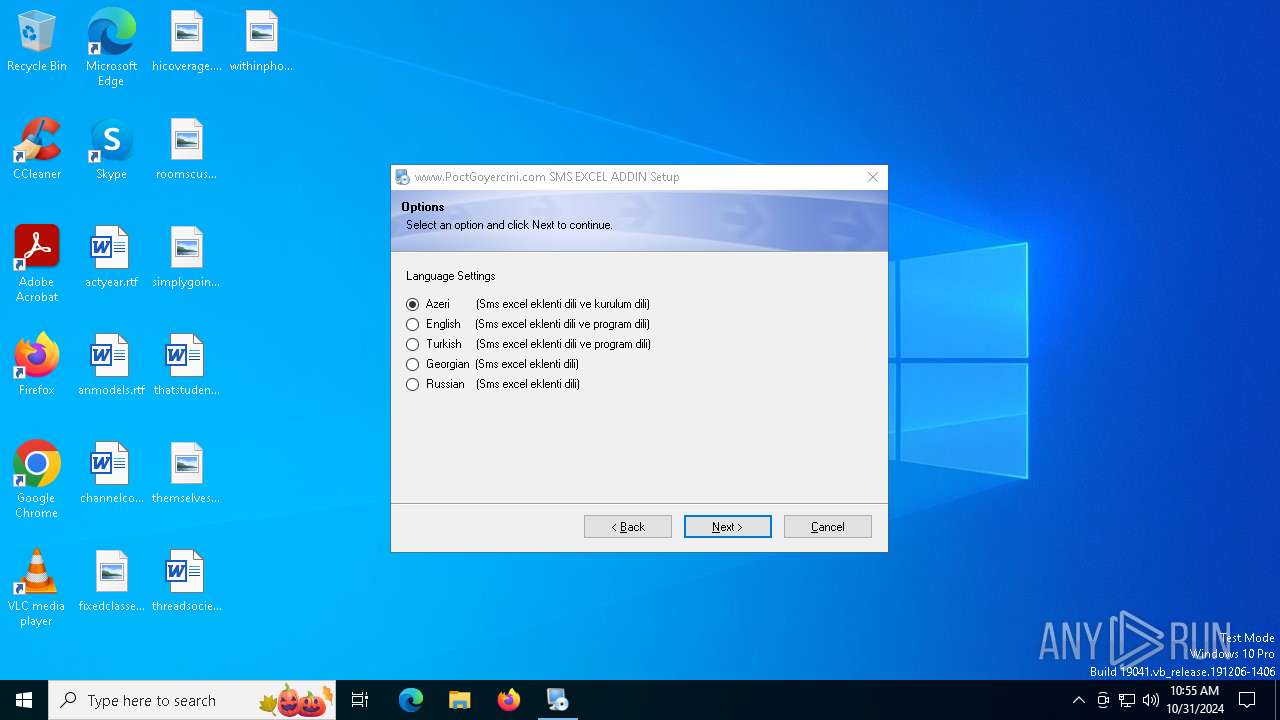Select the roomscus image file
The height and width of the screenshot is (720, 1280).
pos(187,150)
